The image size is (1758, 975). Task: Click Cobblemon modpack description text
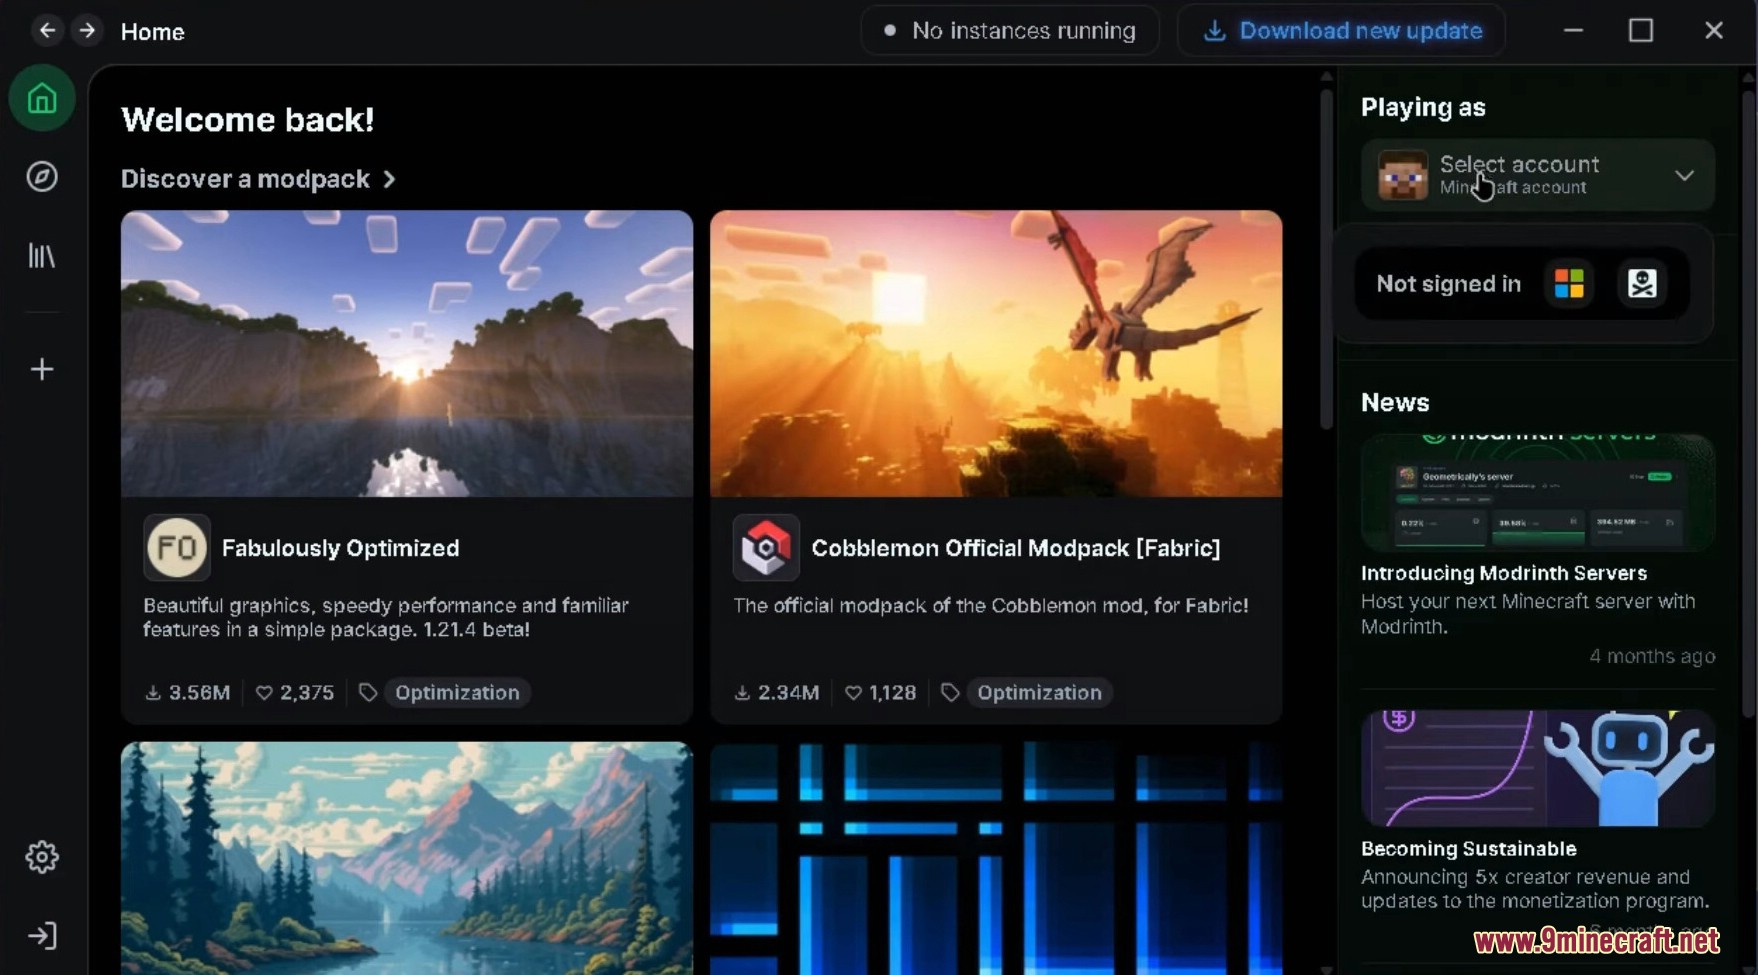pos(991,605)
